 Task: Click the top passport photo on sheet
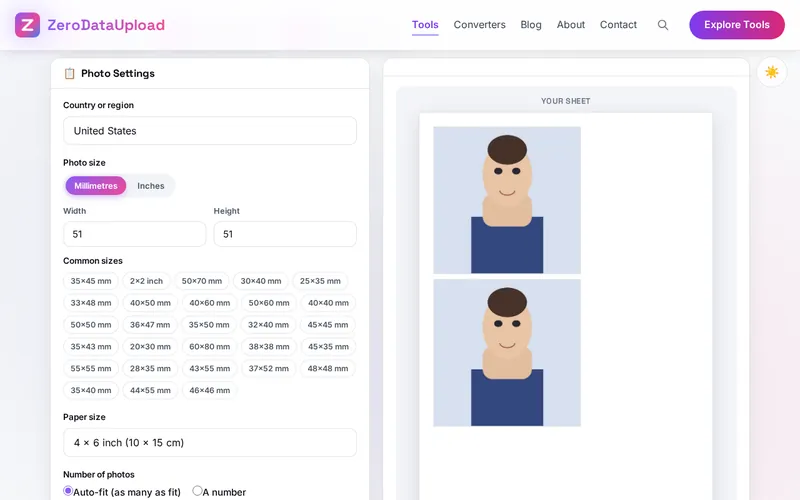pyautogui.click(x=507, y=200)
